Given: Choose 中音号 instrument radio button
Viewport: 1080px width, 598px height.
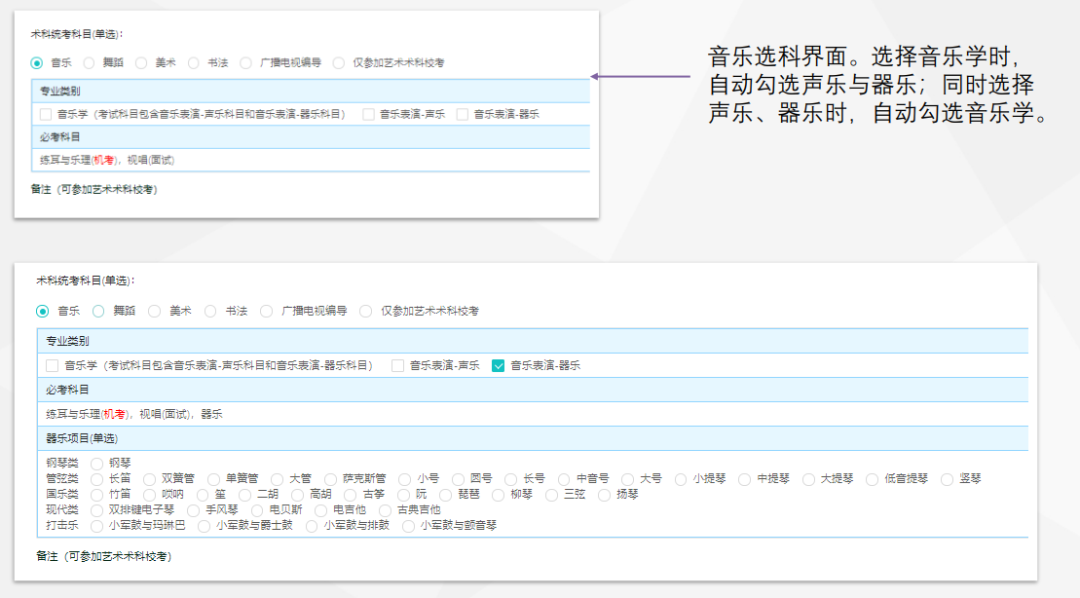Looking at the screenshot, I should click(x=564, y=479).
